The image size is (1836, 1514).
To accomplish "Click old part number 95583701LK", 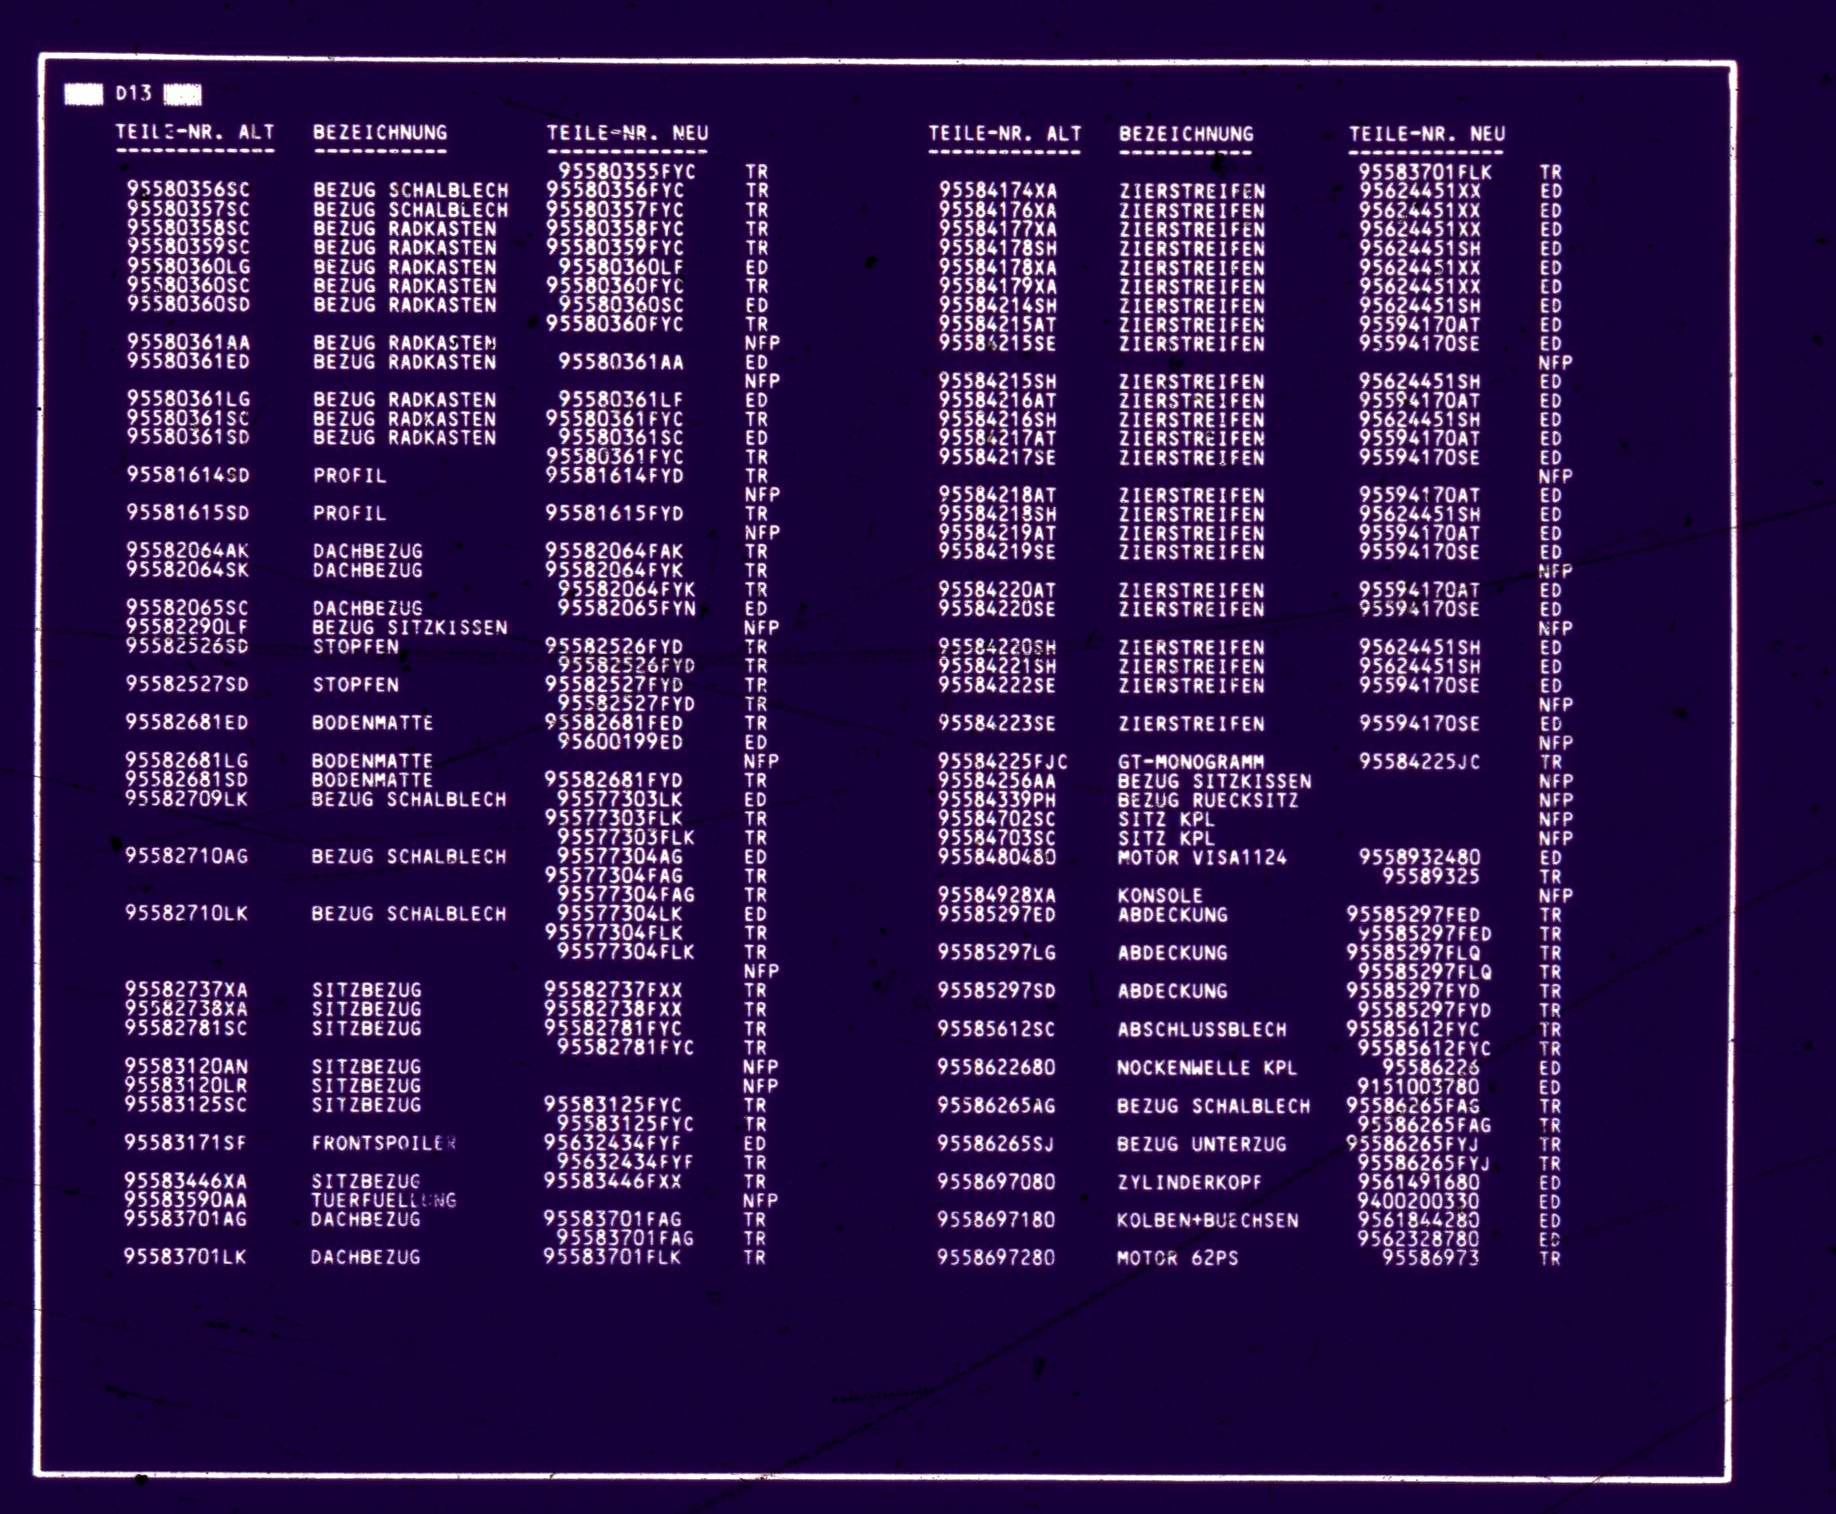I will pyautogui.click(x=185, y=1257).
